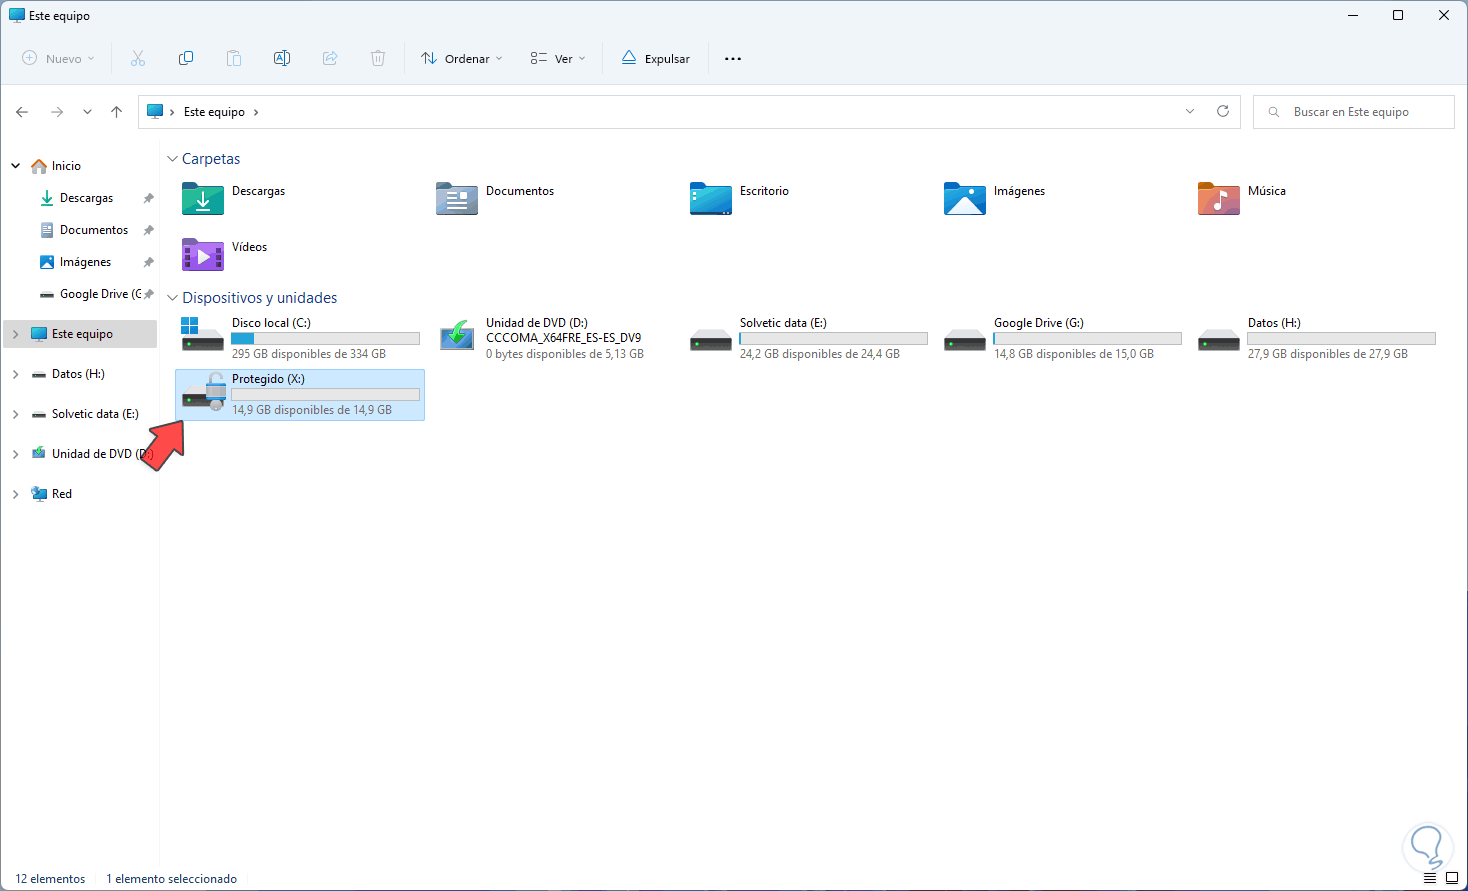Select the Protegido (X:) locked drive
This screenshot has height=891, width=1468.
click(300, 395)
